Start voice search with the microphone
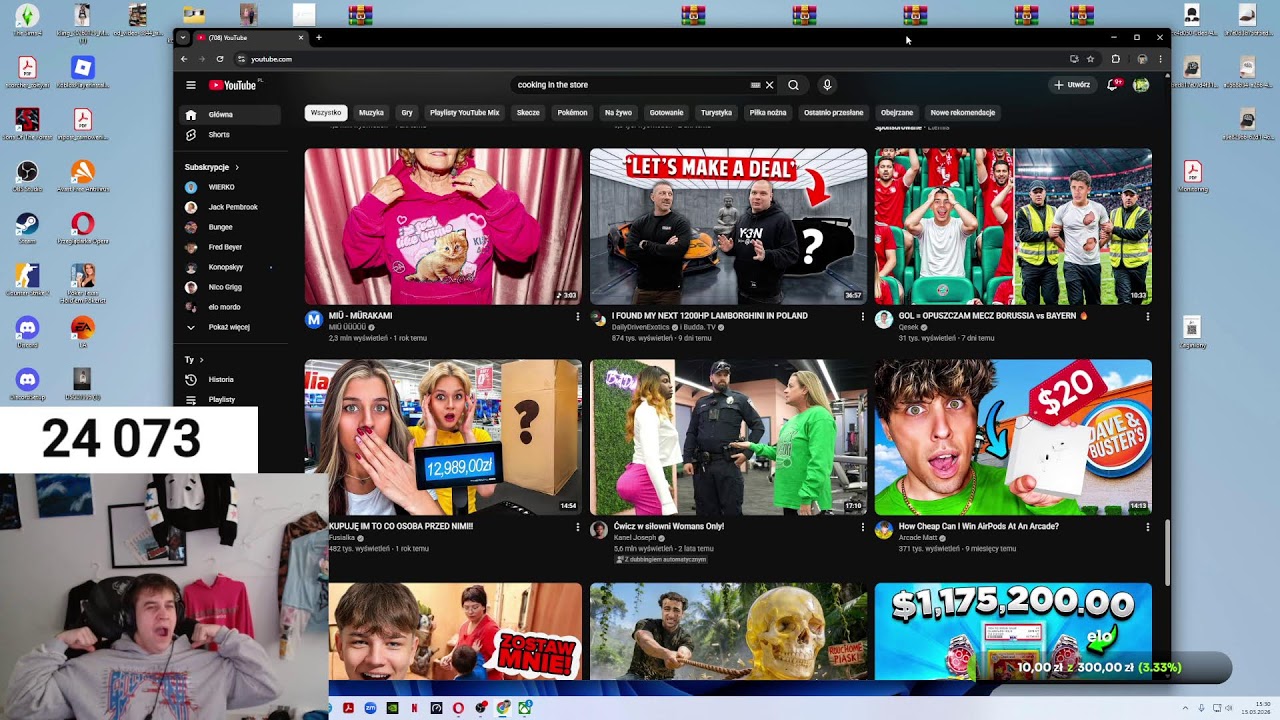 coord(827,85)
